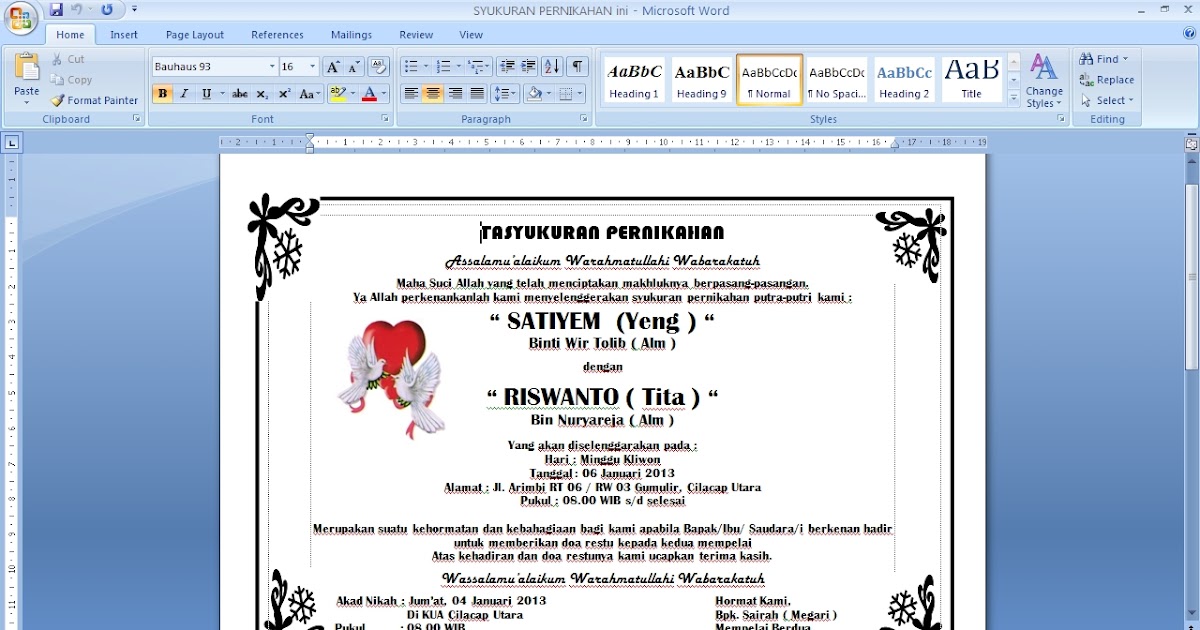
Task: Toggle Strikethrough formatting
Action: coord(239,94)
